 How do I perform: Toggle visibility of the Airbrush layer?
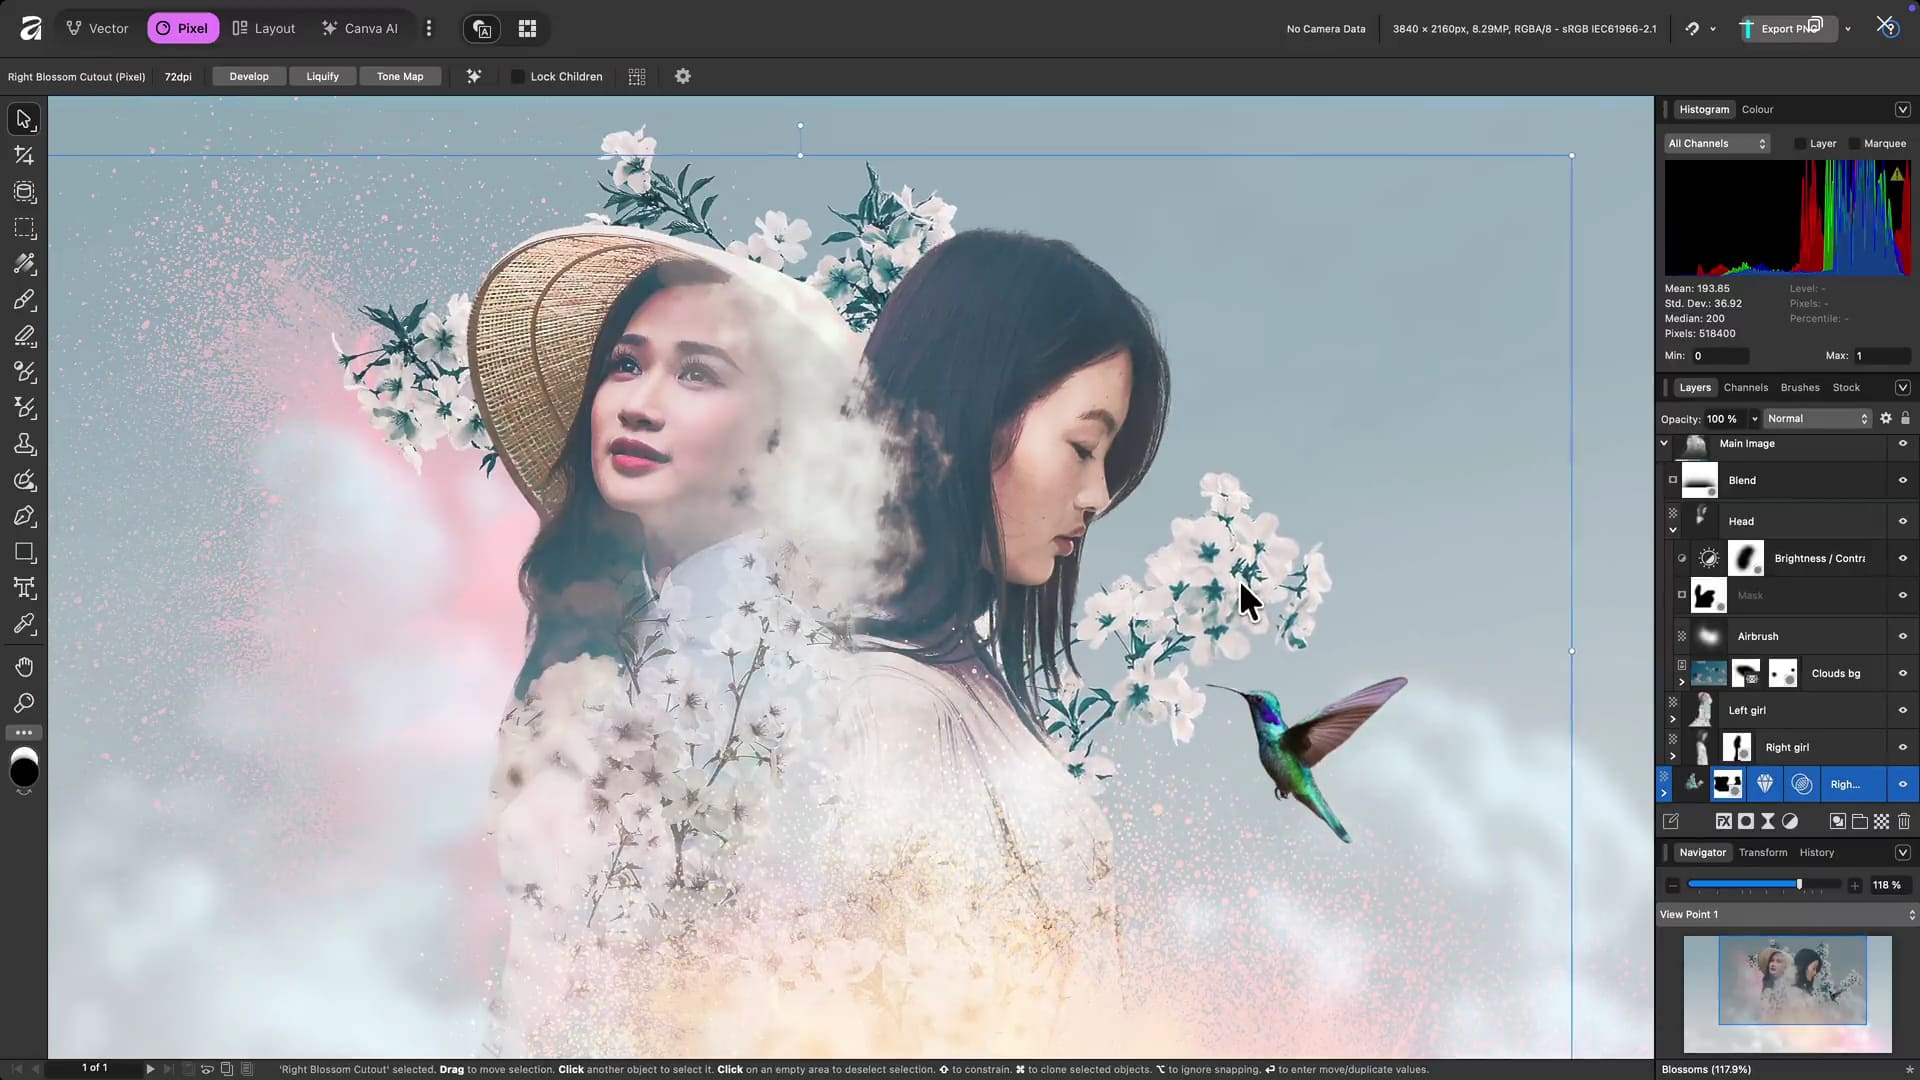tap(1903, 636)
